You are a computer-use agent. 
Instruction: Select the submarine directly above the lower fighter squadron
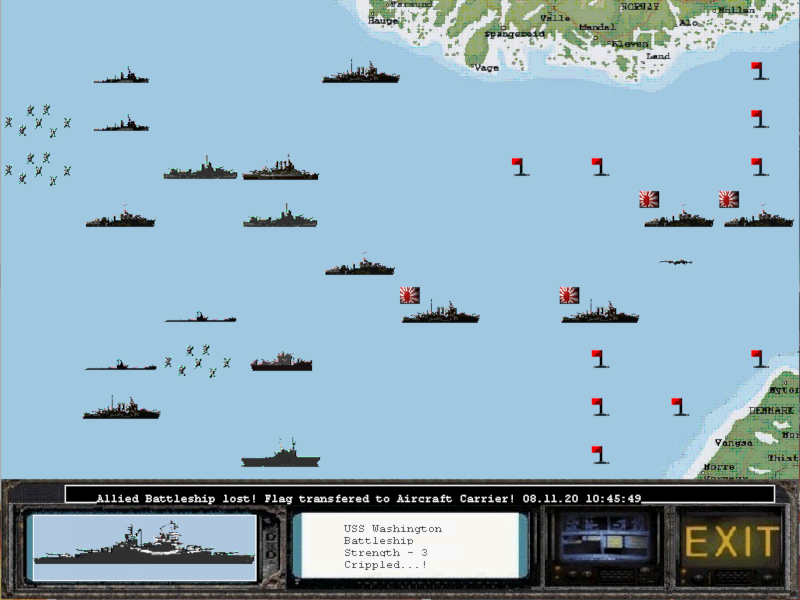pos(201,317)
